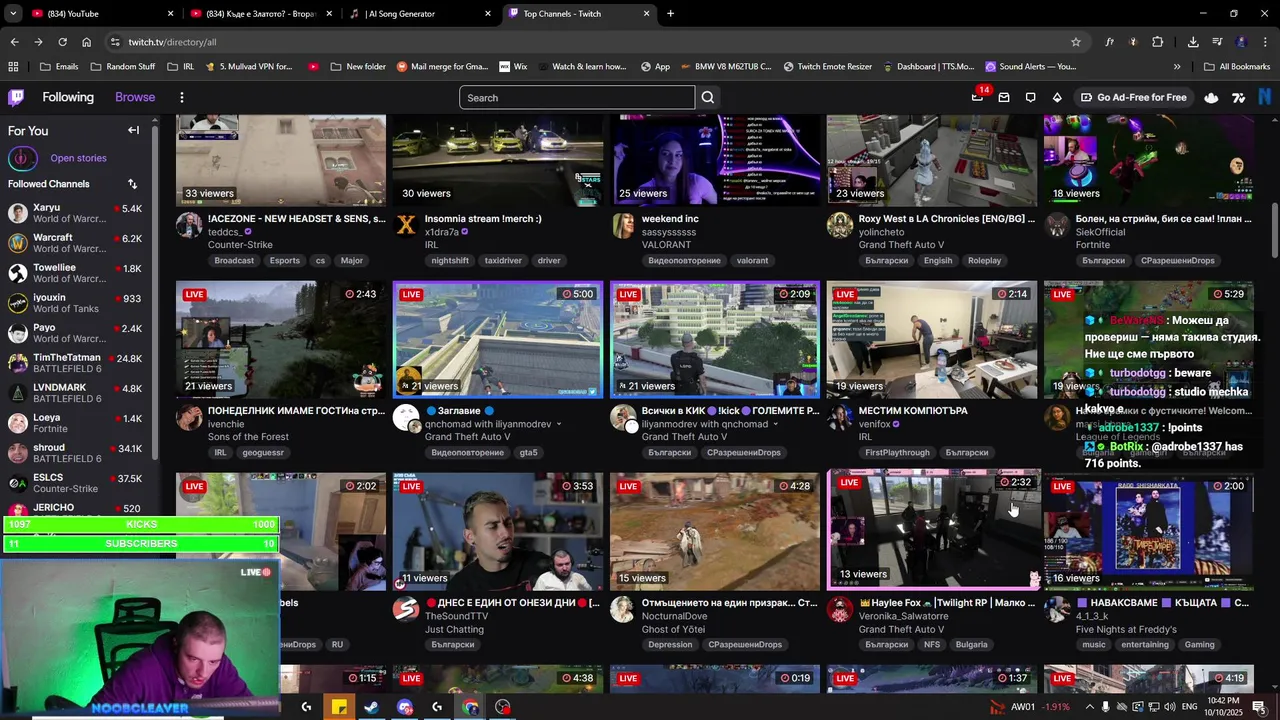Open qnchomad's Заглавие stream thumbnail
Screen dimensions: 1280x720
(x=498, y=339)
